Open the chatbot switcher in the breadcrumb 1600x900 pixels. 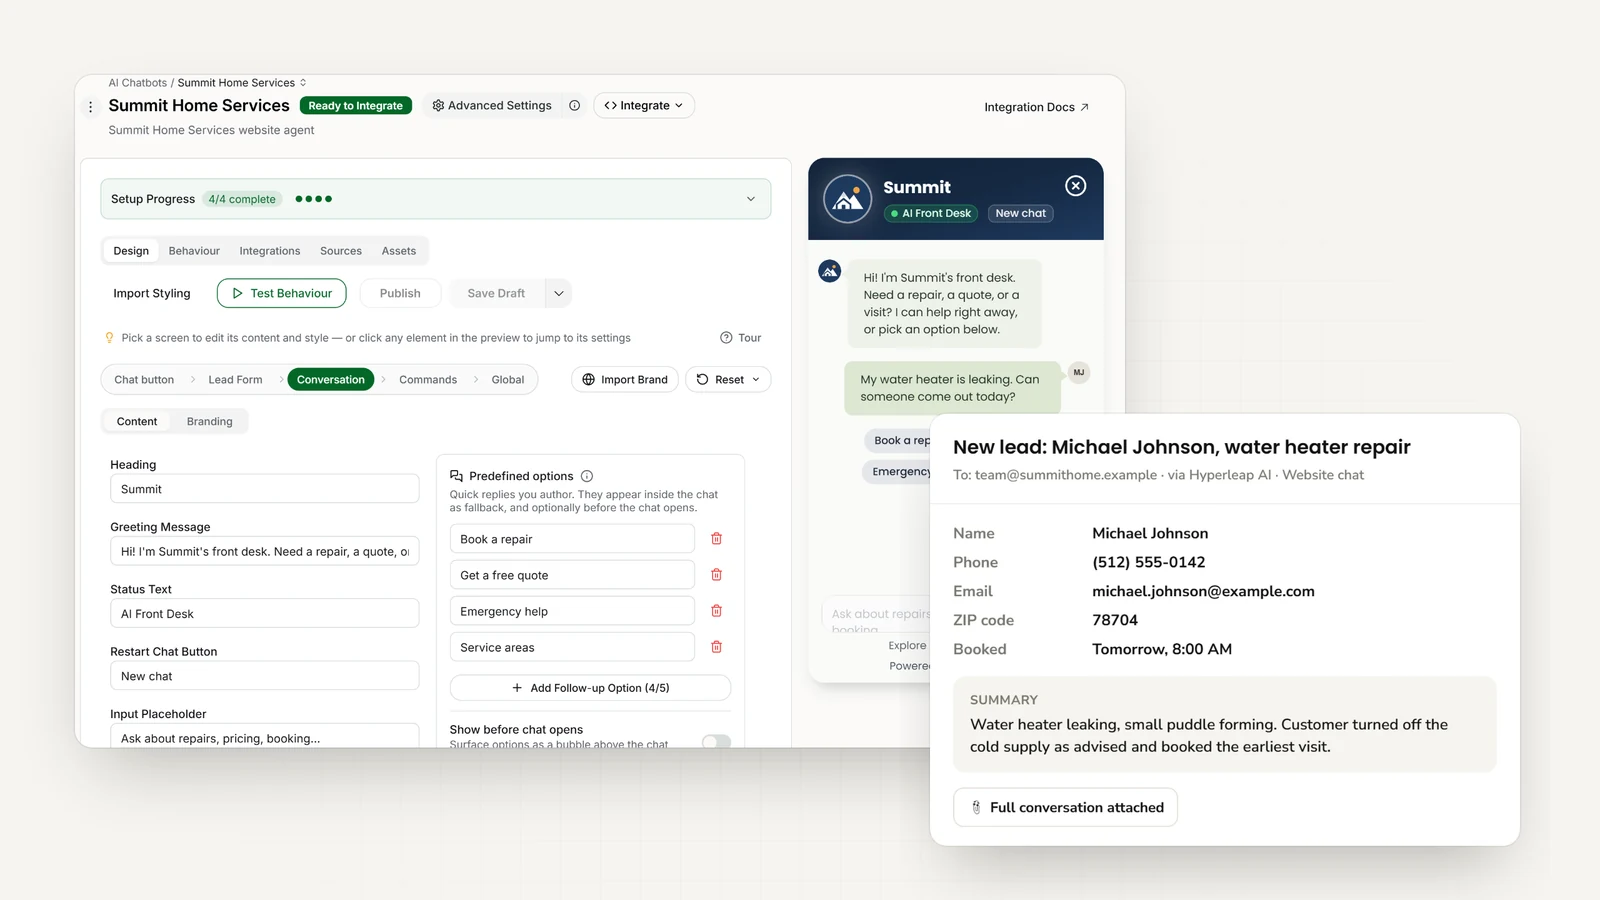pos(303,83)
